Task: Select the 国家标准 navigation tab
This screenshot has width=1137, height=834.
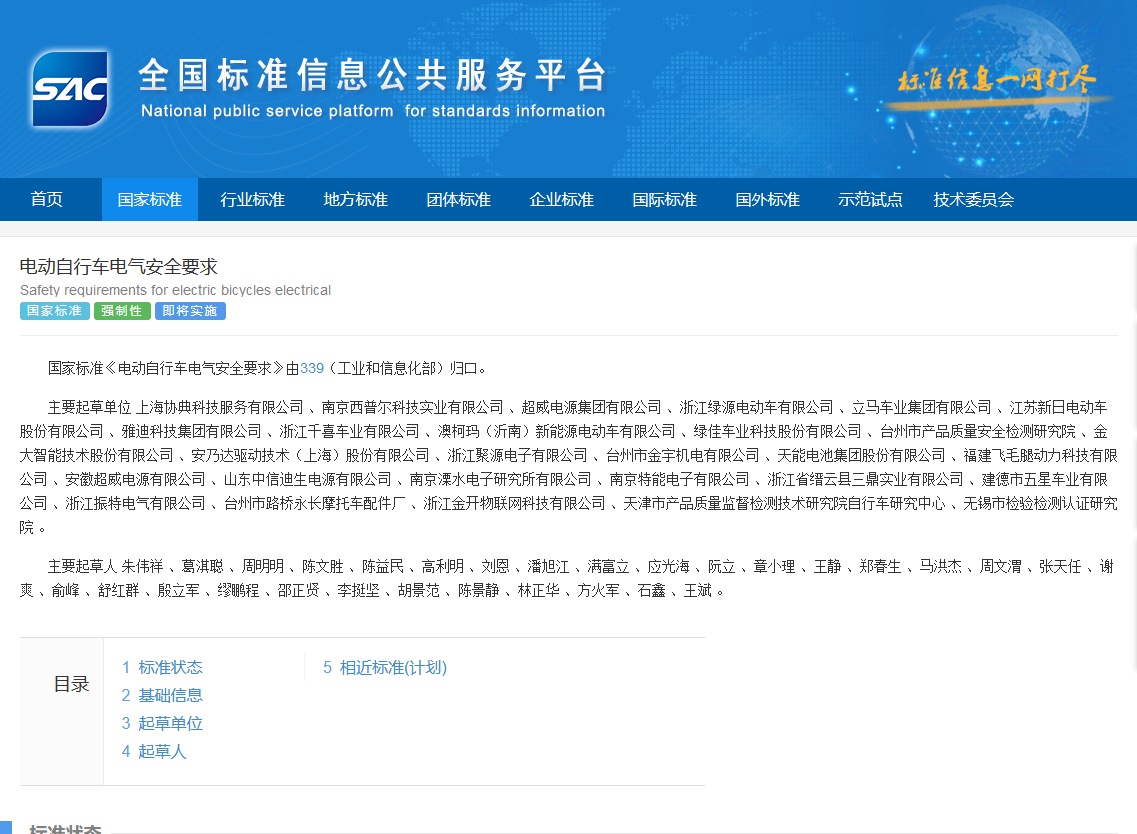Action: click(150, 200)
